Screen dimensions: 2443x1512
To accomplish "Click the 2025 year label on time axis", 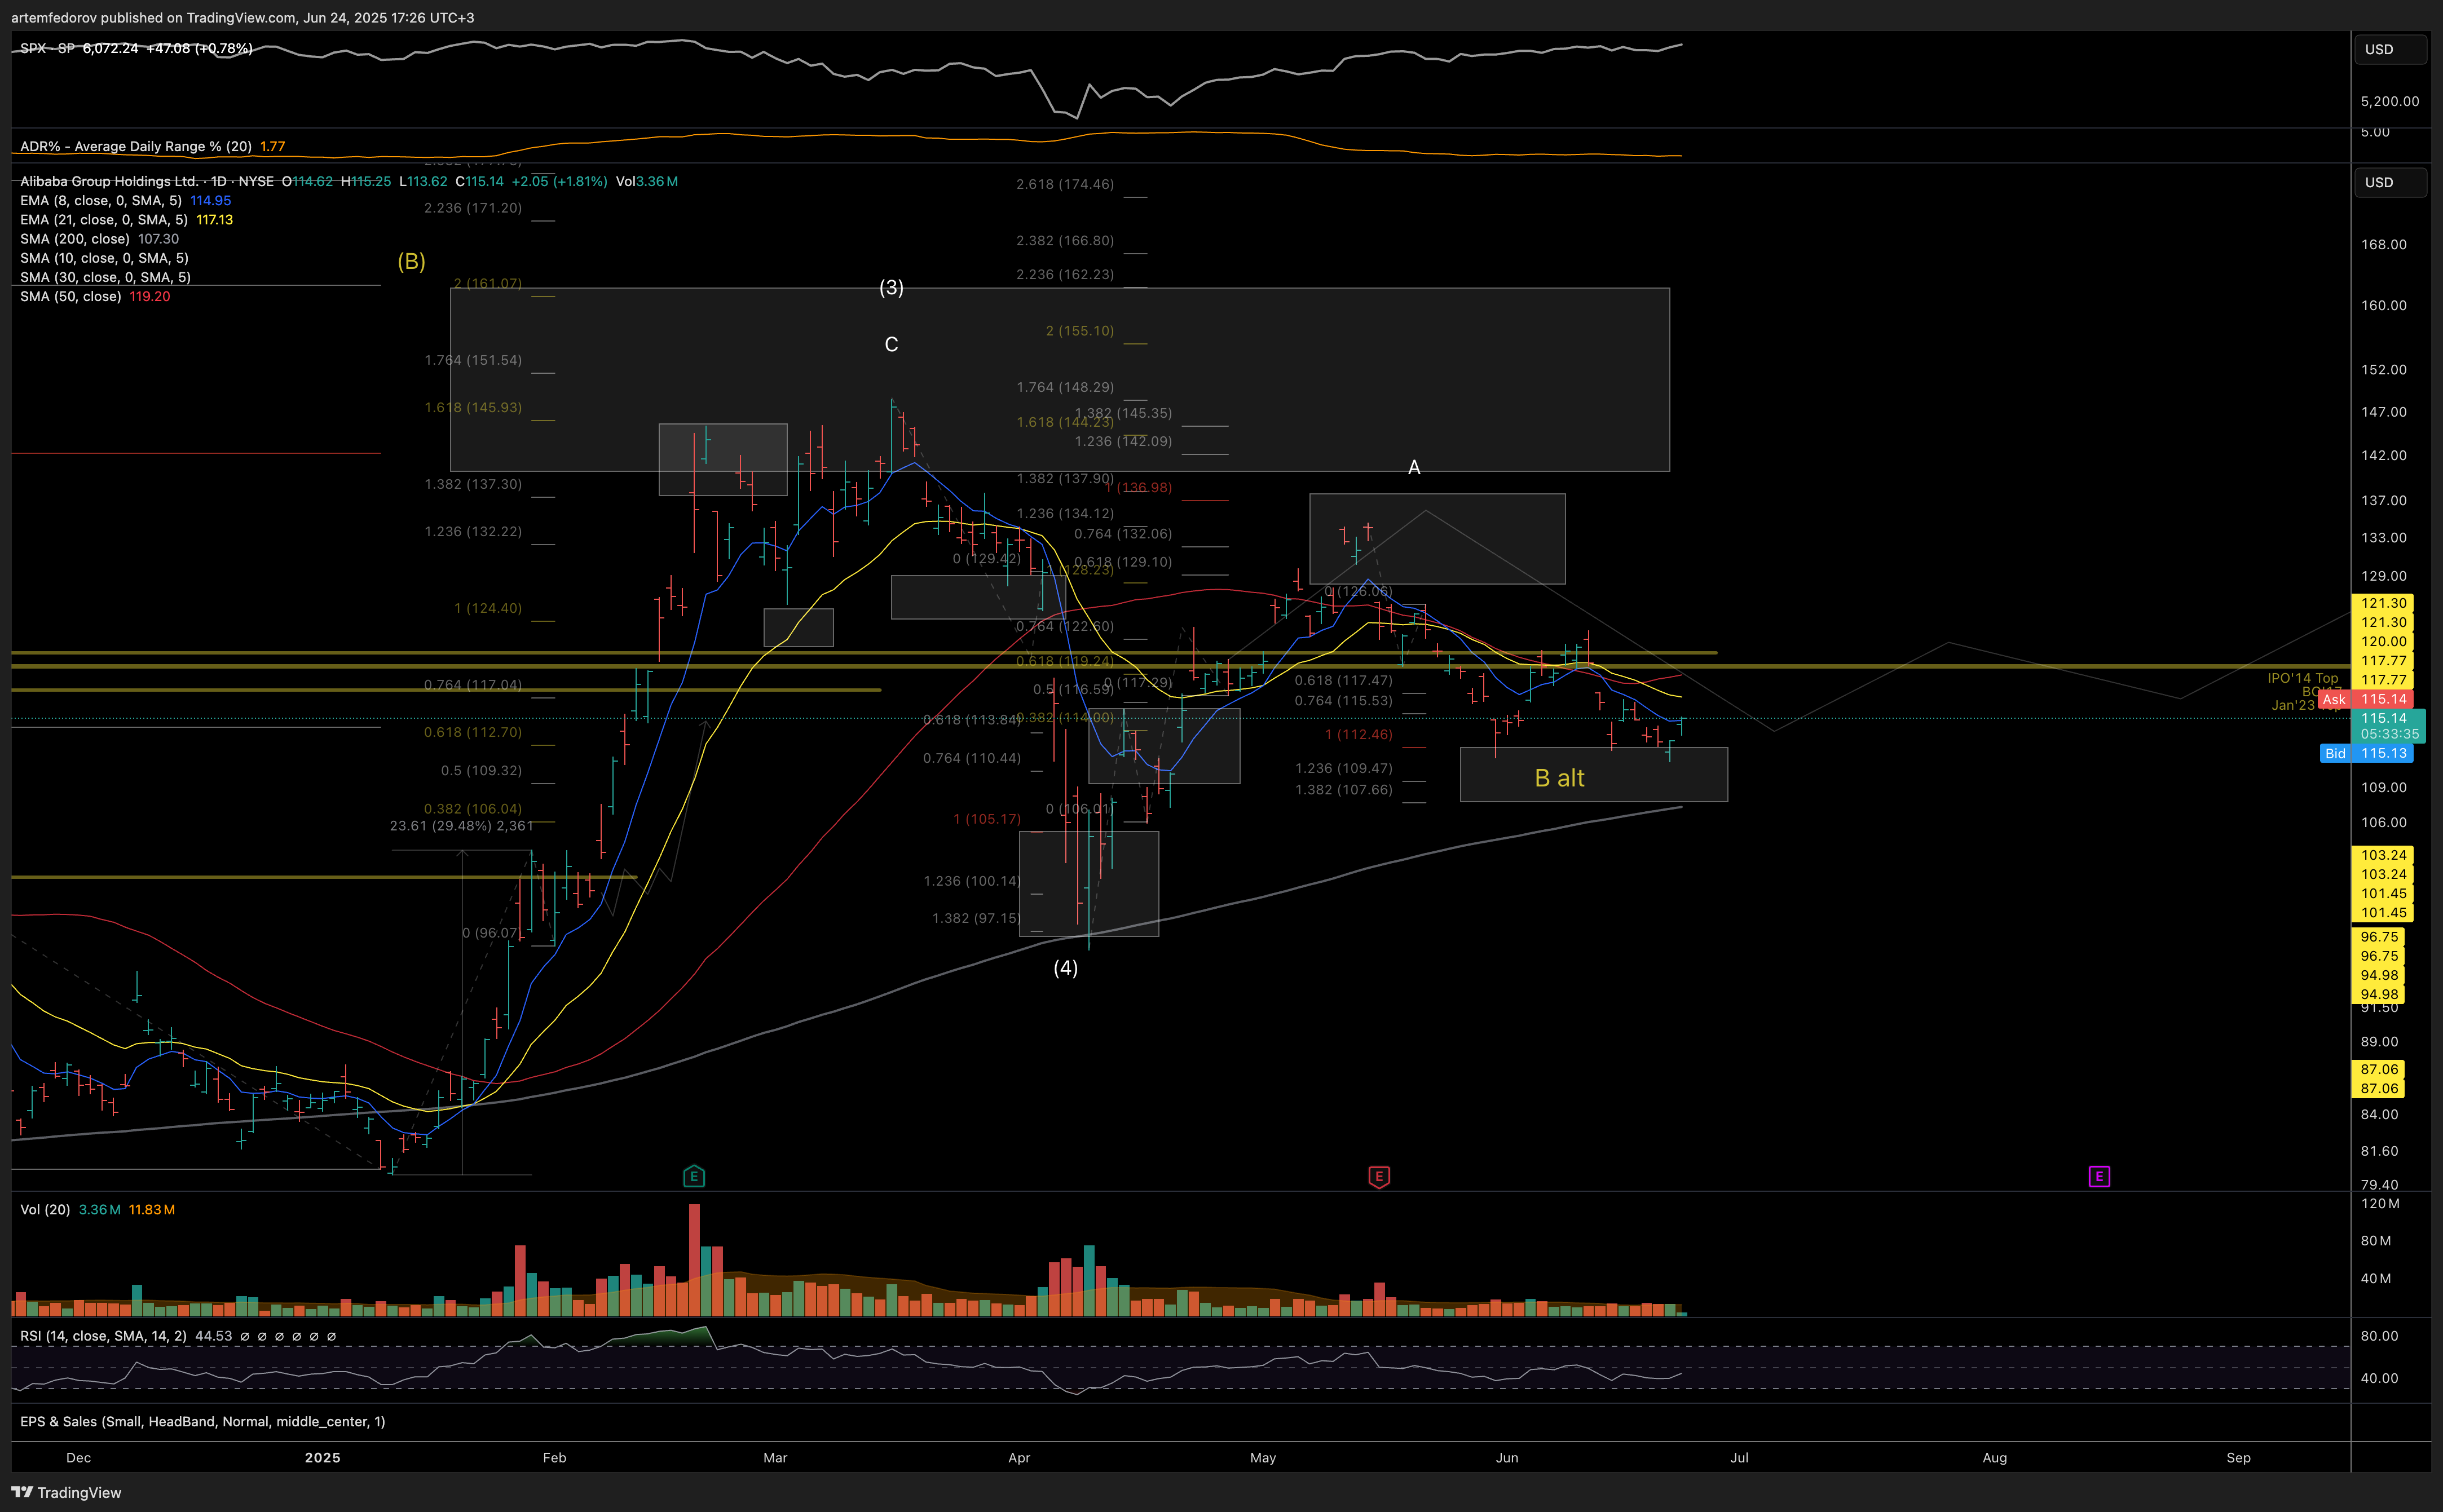I will pyautogui.click(x=322, y=1457).
